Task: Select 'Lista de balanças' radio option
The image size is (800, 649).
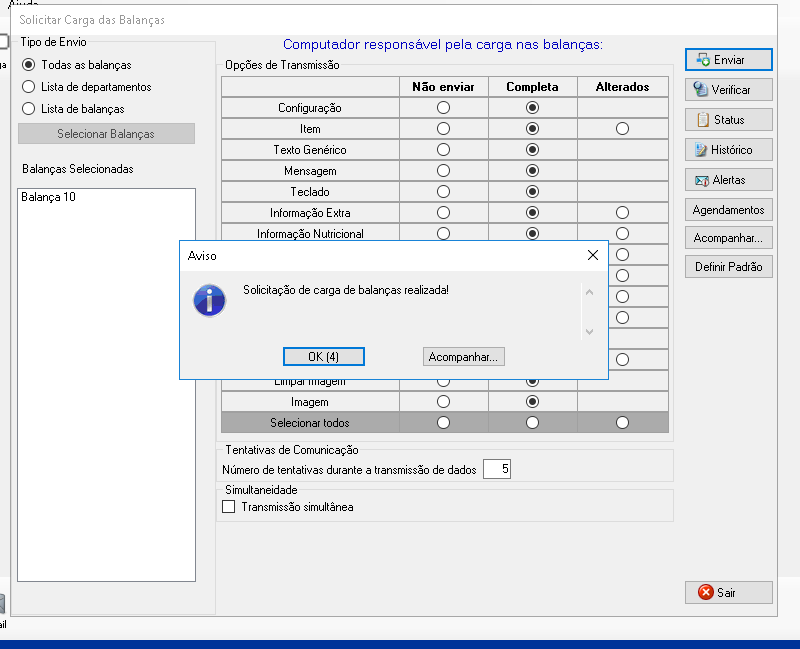Action: (29, 108)
